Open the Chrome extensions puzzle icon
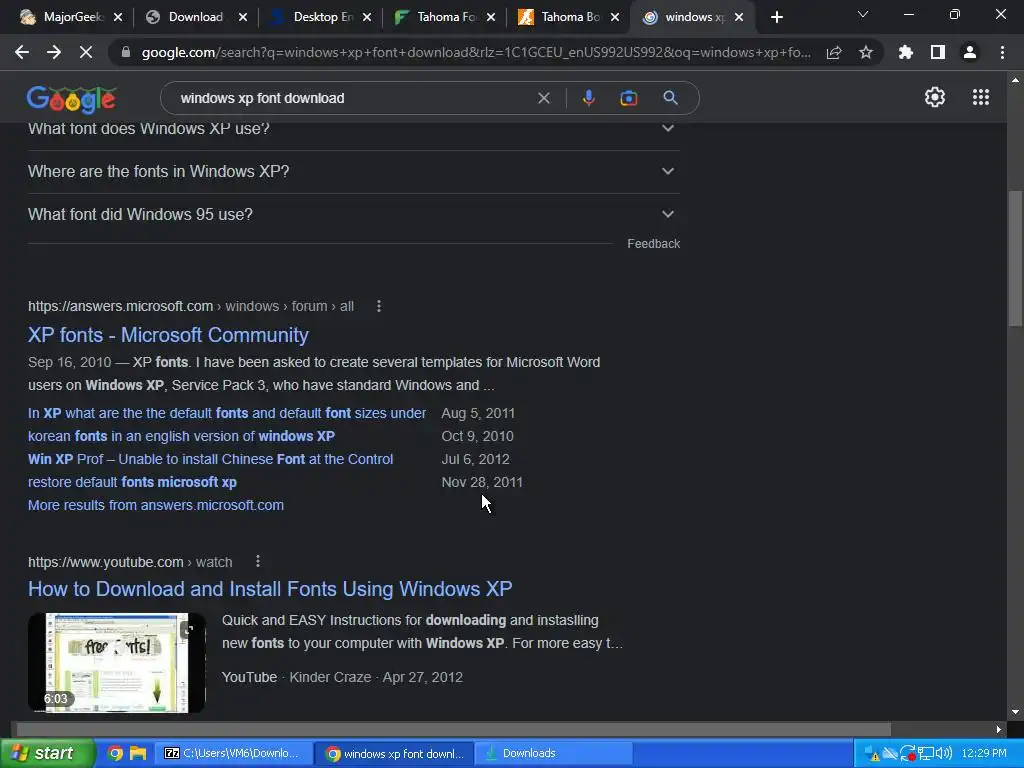This screenshot has height=768, width=1024. 906,52
